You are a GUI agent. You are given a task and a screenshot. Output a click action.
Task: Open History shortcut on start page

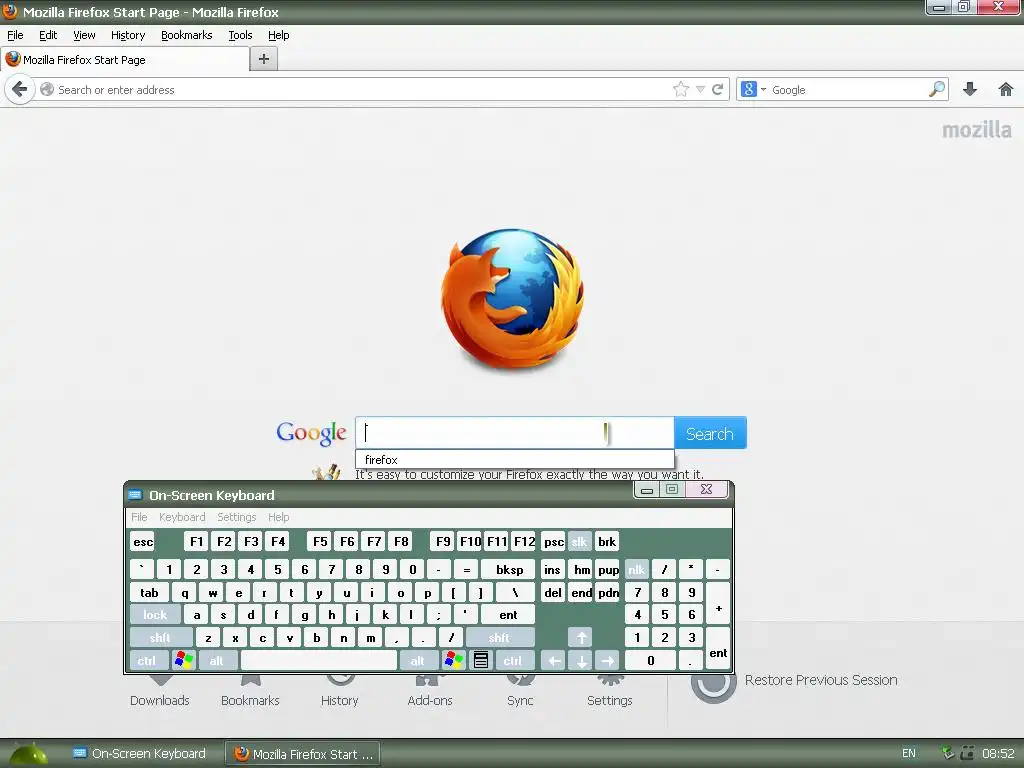340,692
